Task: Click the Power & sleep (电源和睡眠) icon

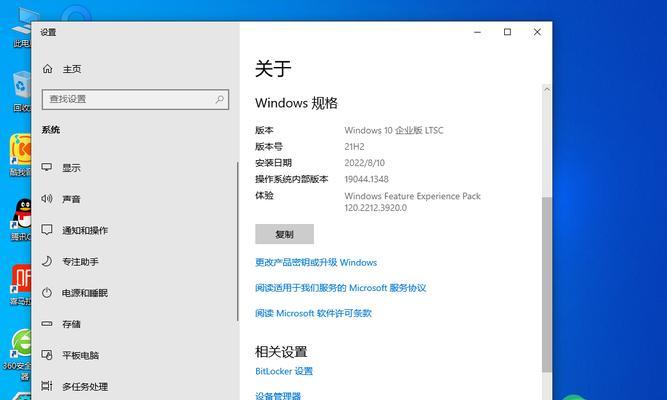Action: (x=47, y=292)
